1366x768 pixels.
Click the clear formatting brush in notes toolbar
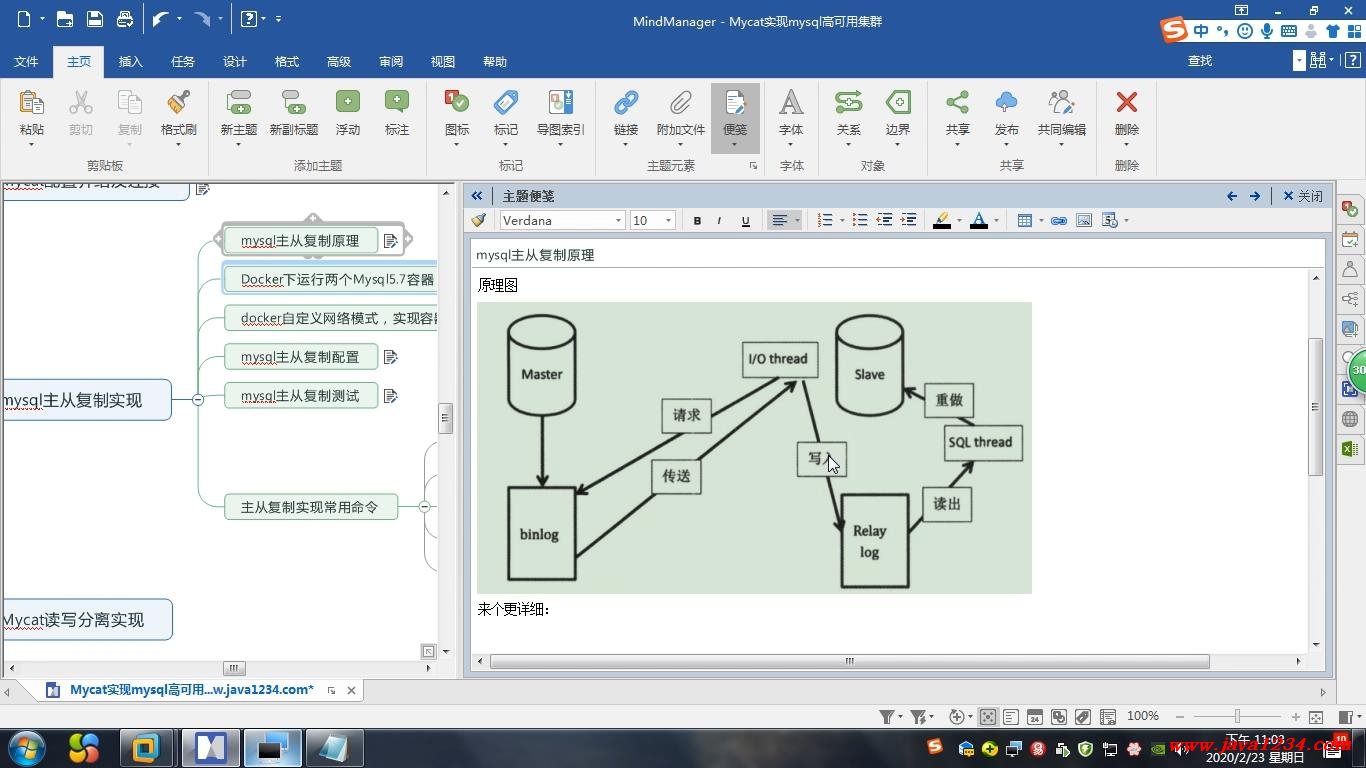coord(479,221)
